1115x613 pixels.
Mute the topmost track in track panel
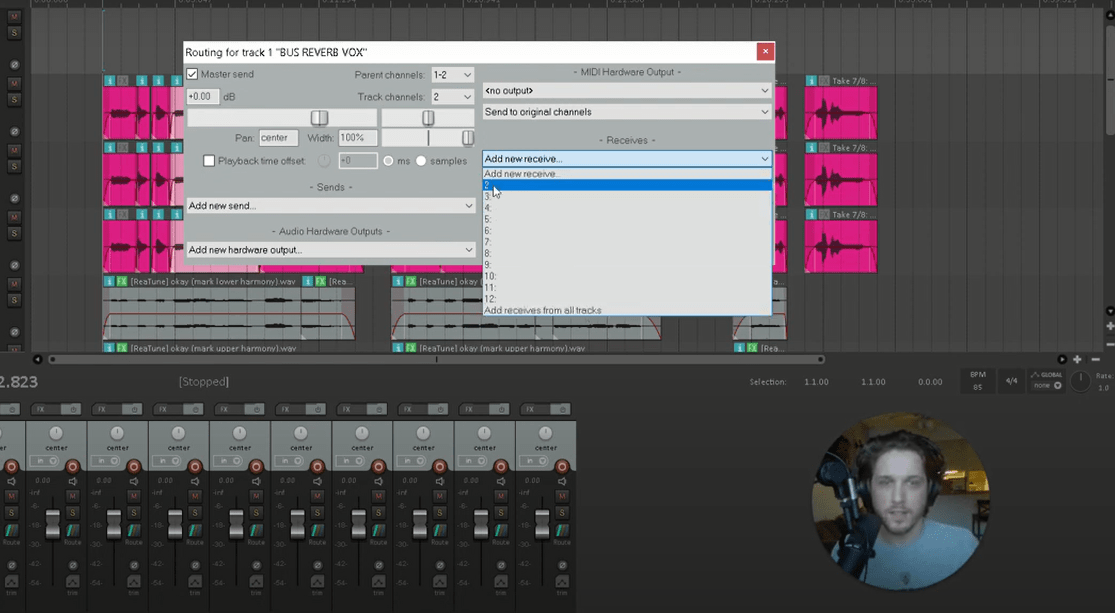(14, 16)
